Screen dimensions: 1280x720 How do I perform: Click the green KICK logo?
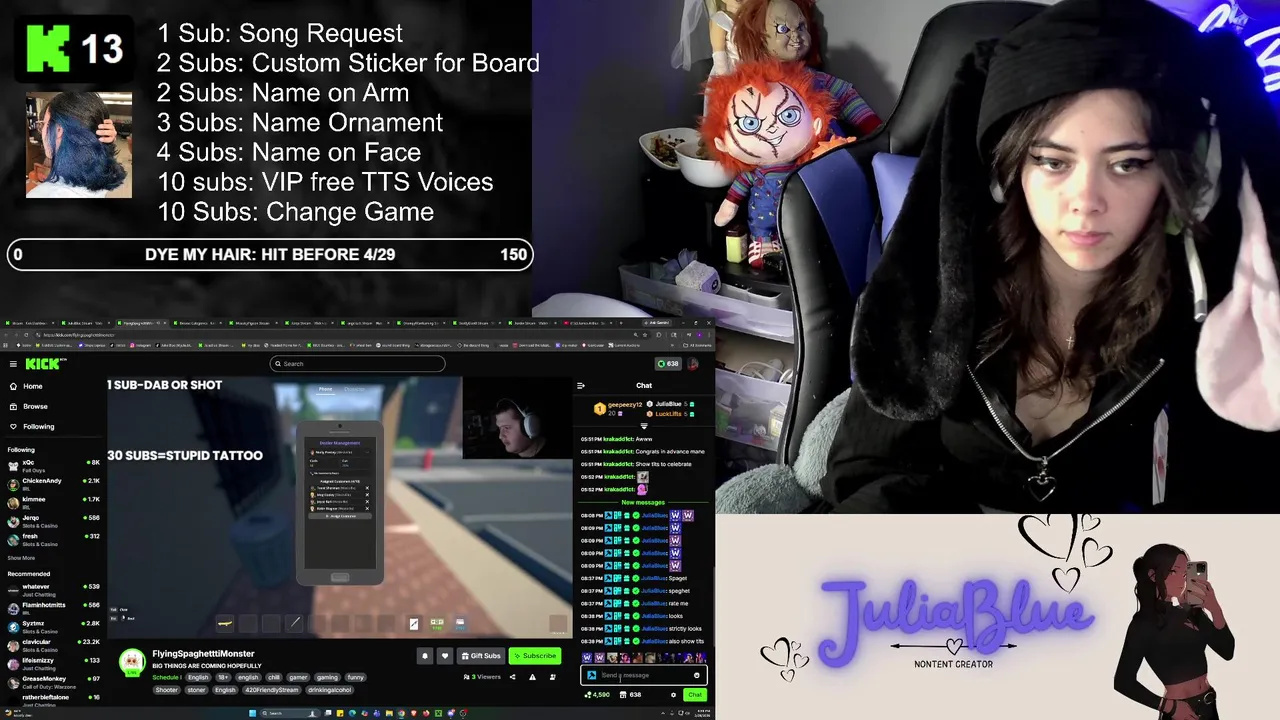tap(43, 364)
